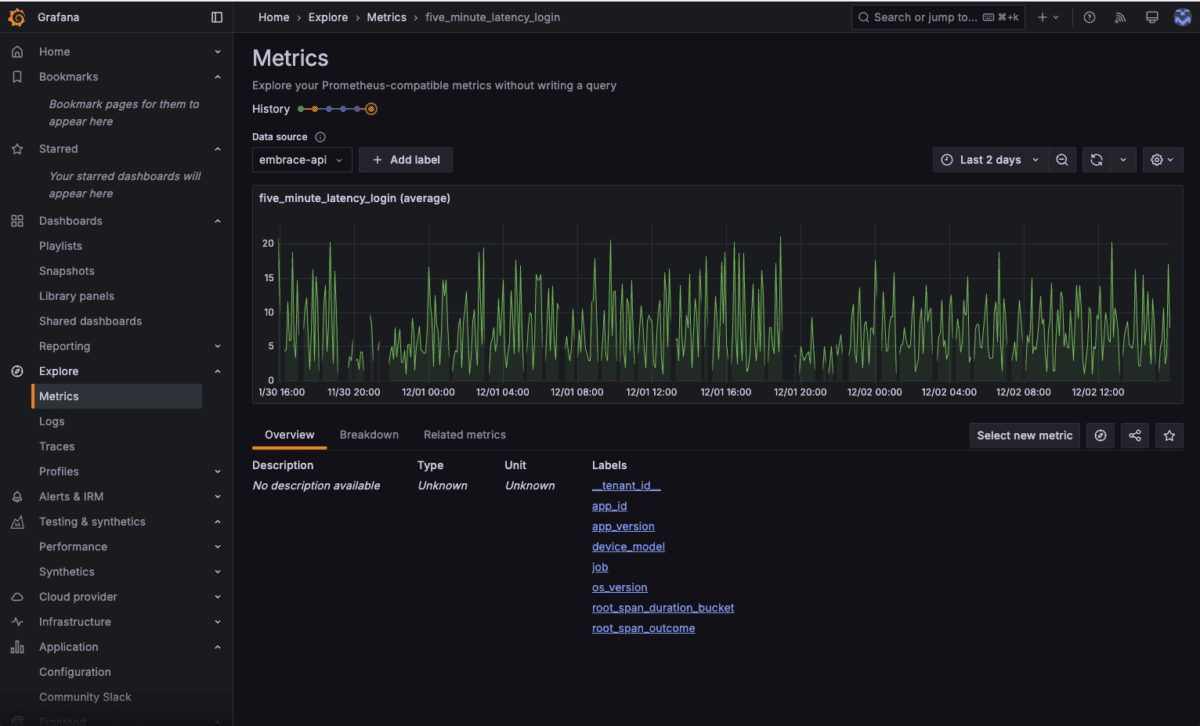
Task: Click the monitor icon in top bar
Action: pyautogui.click(x=1152, y=17)
